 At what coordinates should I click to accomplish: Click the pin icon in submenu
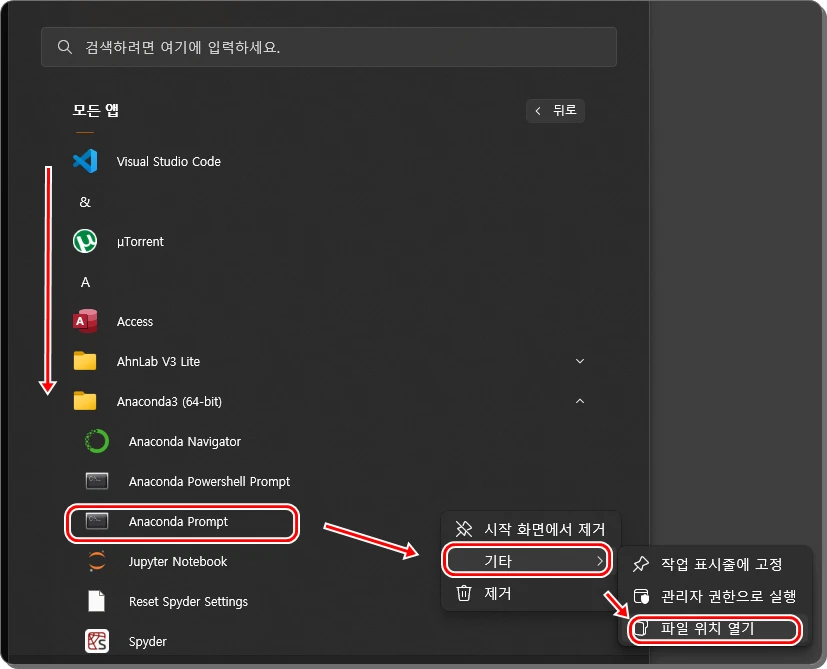[641, 564]
